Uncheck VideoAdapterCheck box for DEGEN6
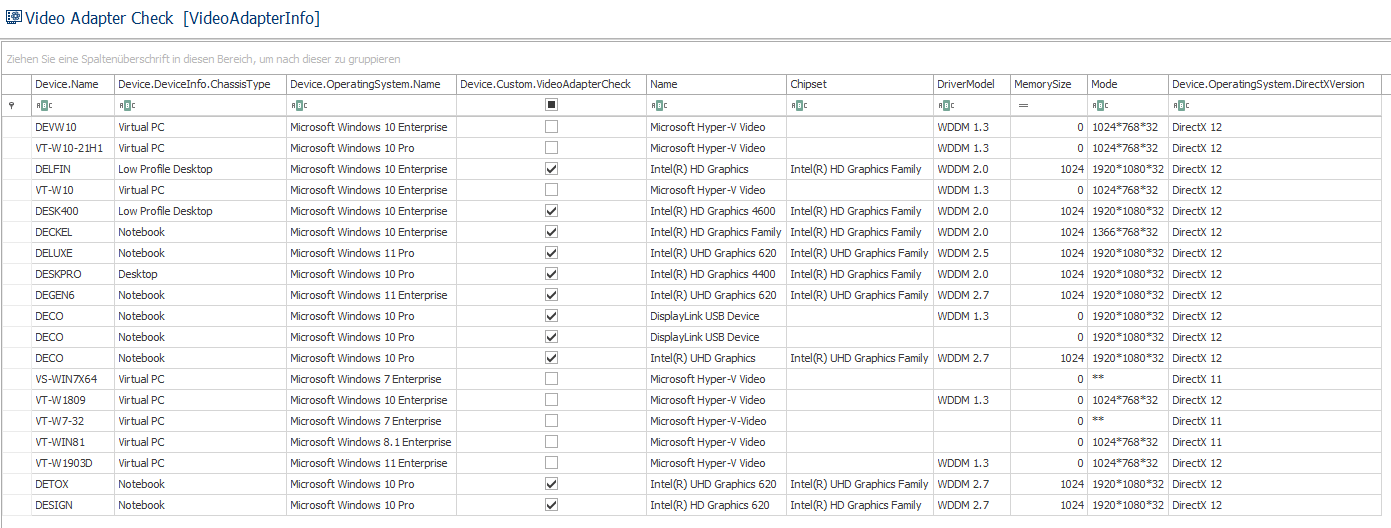 [551, 295]
